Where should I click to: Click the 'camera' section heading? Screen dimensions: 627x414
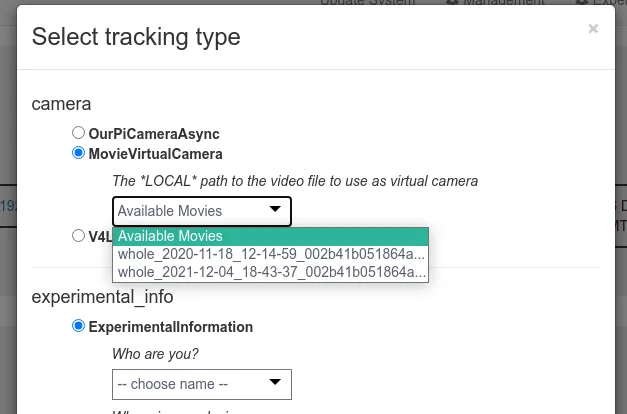click(x=61, y=104)
